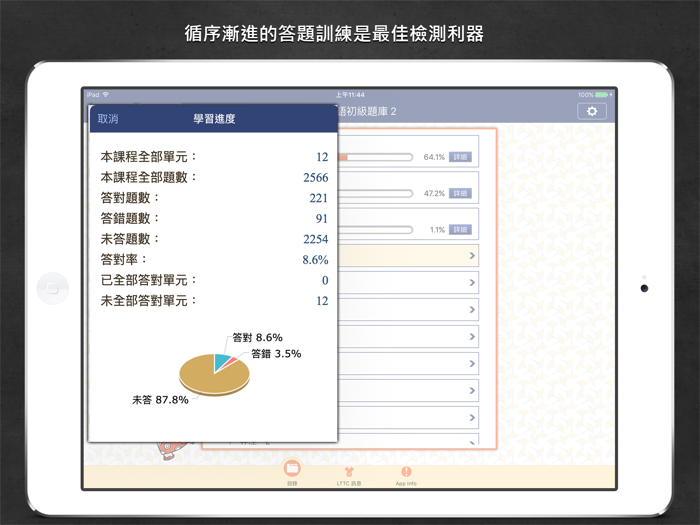
Task: Open 詳細 beside the 1.1% bar
Action: coord(460,230)
